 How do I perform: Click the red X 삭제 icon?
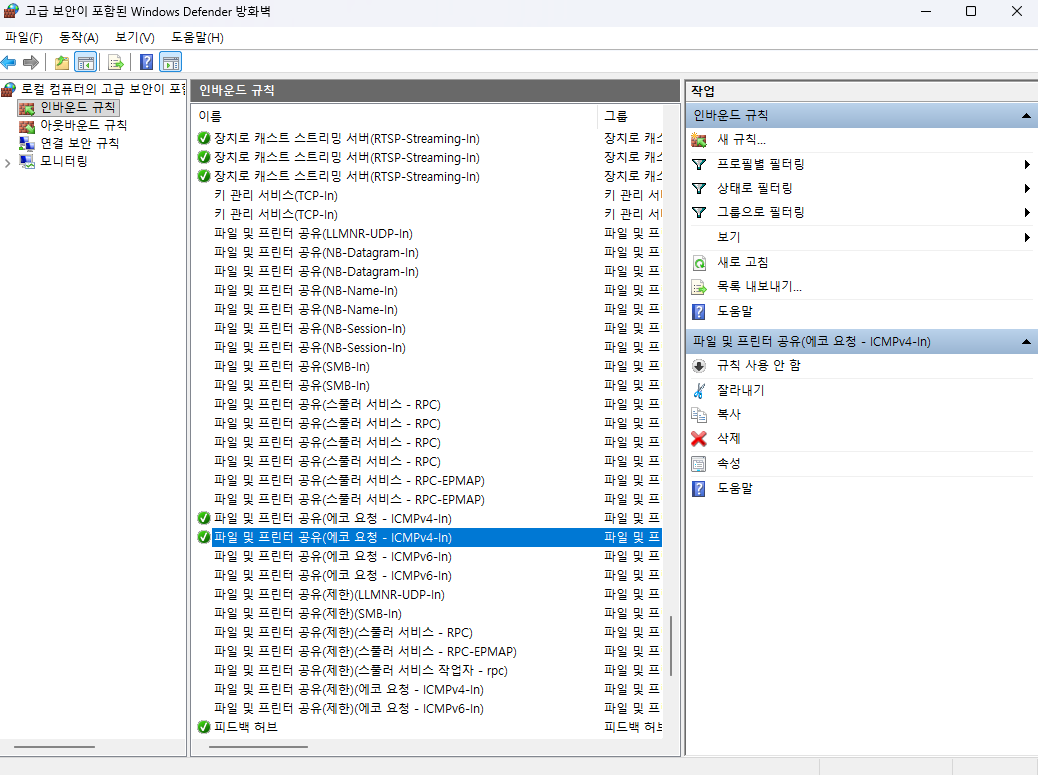click(x=699, y=439)
